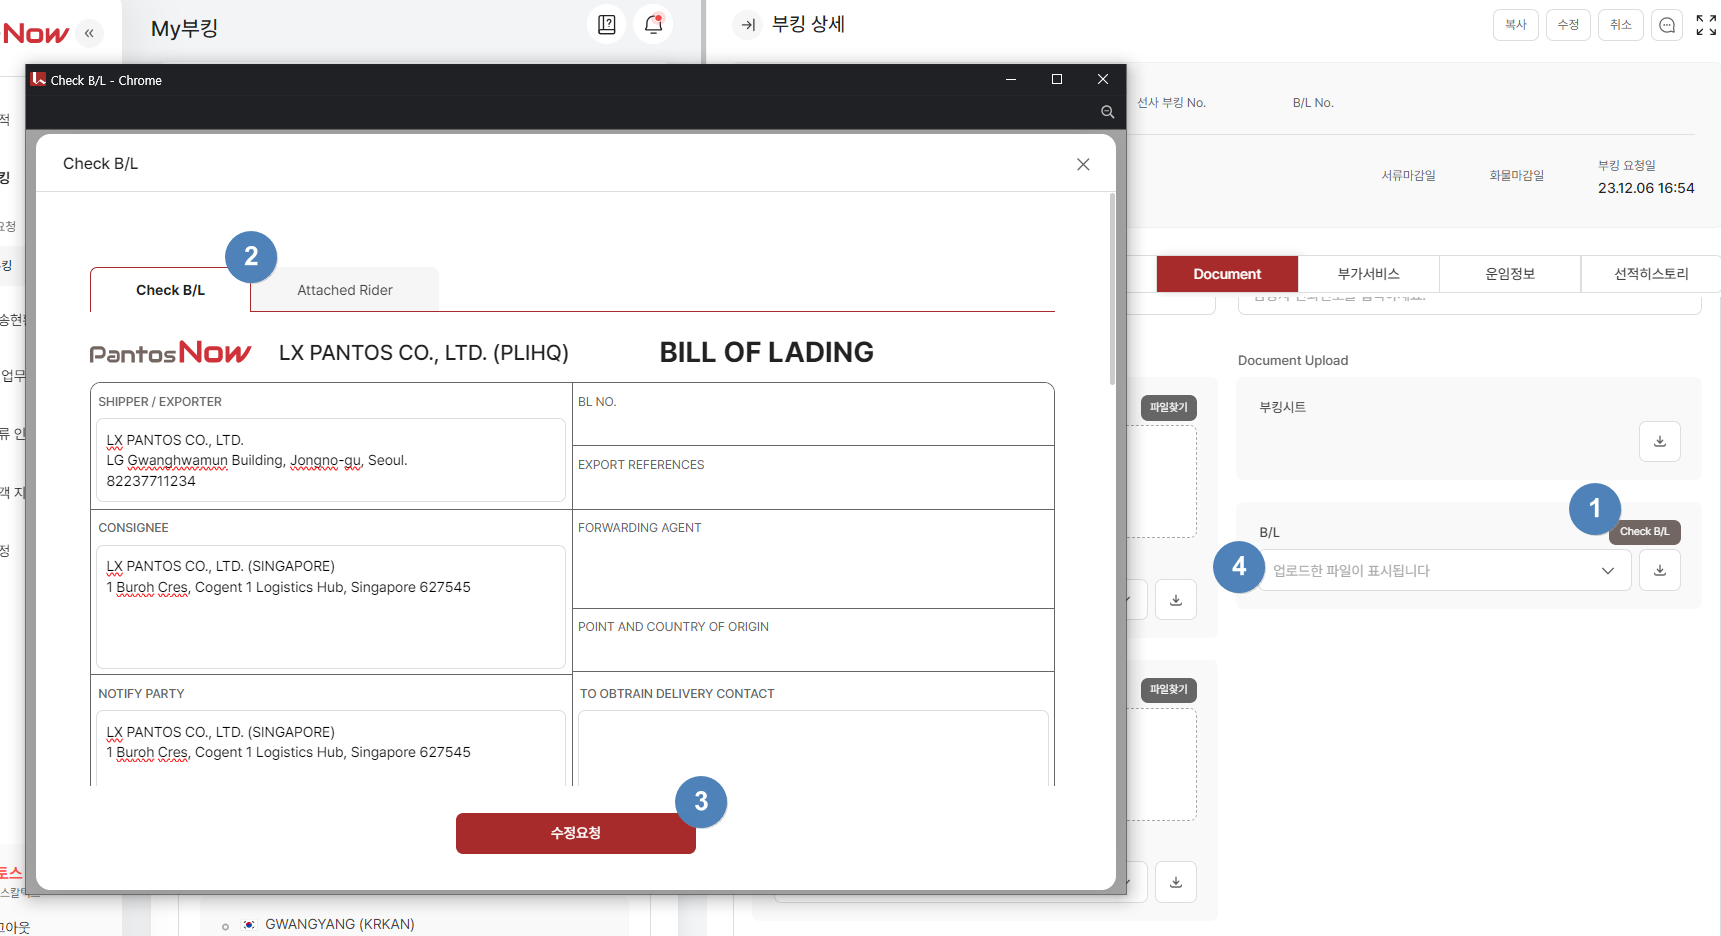
Task: Click the zoom magnifier in the Chrome popup bar
Action: (1107, 112)
